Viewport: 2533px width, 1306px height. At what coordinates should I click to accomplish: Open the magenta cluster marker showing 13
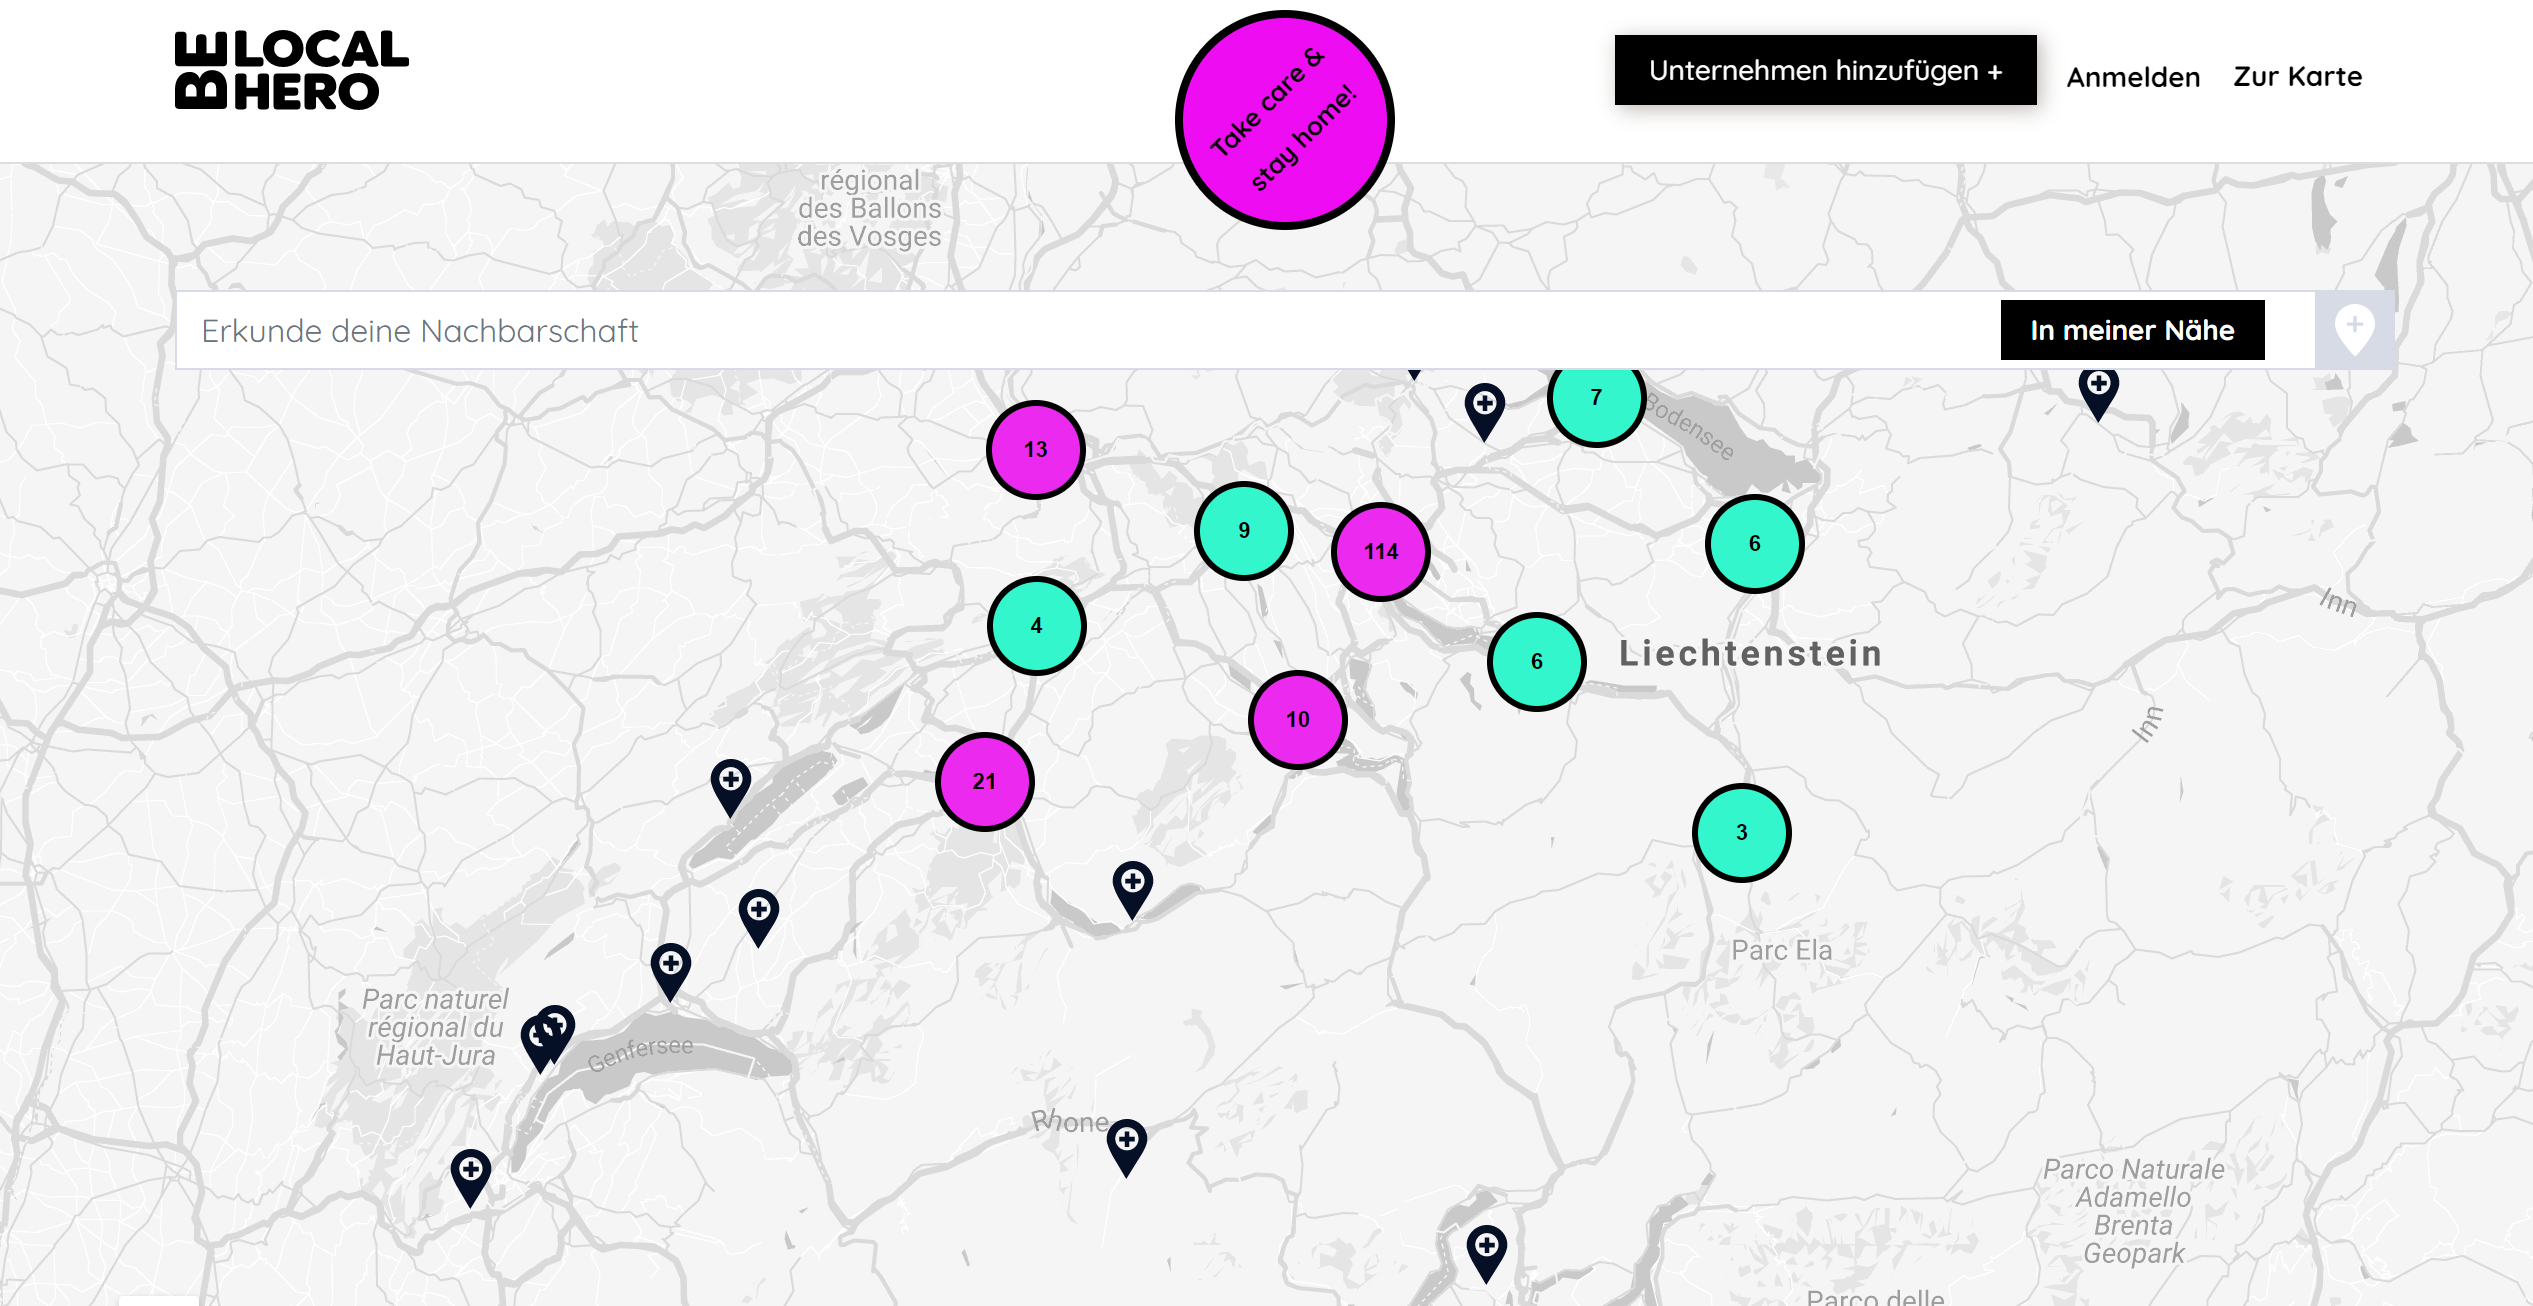point(1035,450)
